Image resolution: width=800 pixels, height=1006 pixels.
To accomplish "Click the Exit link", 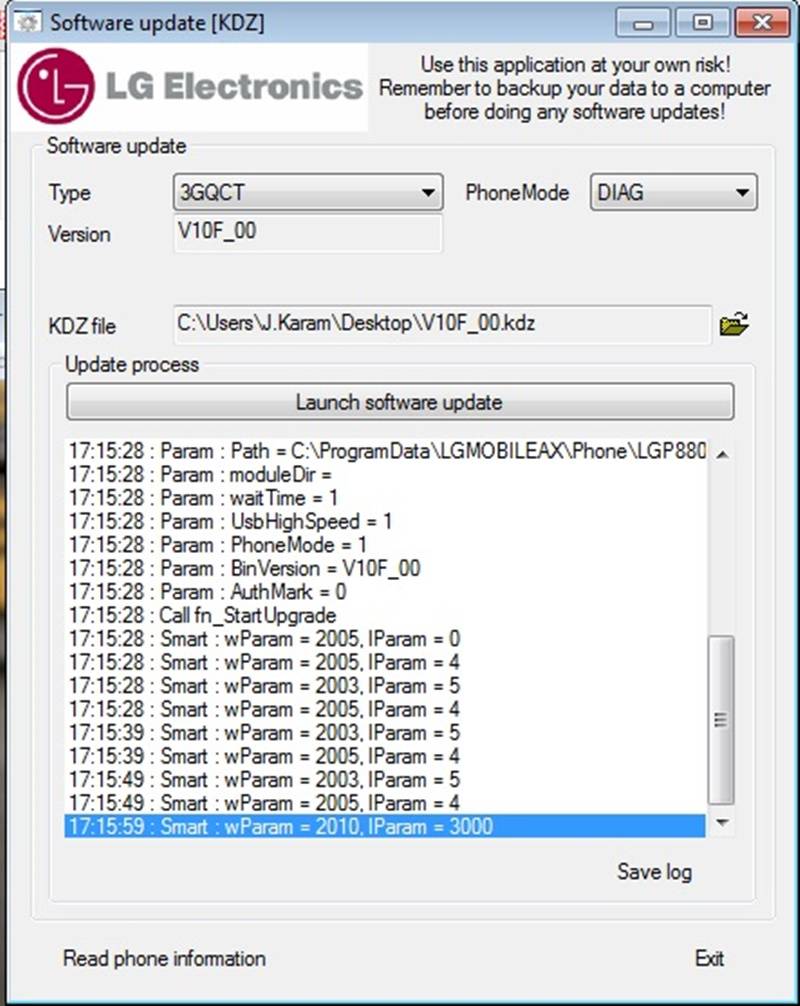I will click(709, 959).
